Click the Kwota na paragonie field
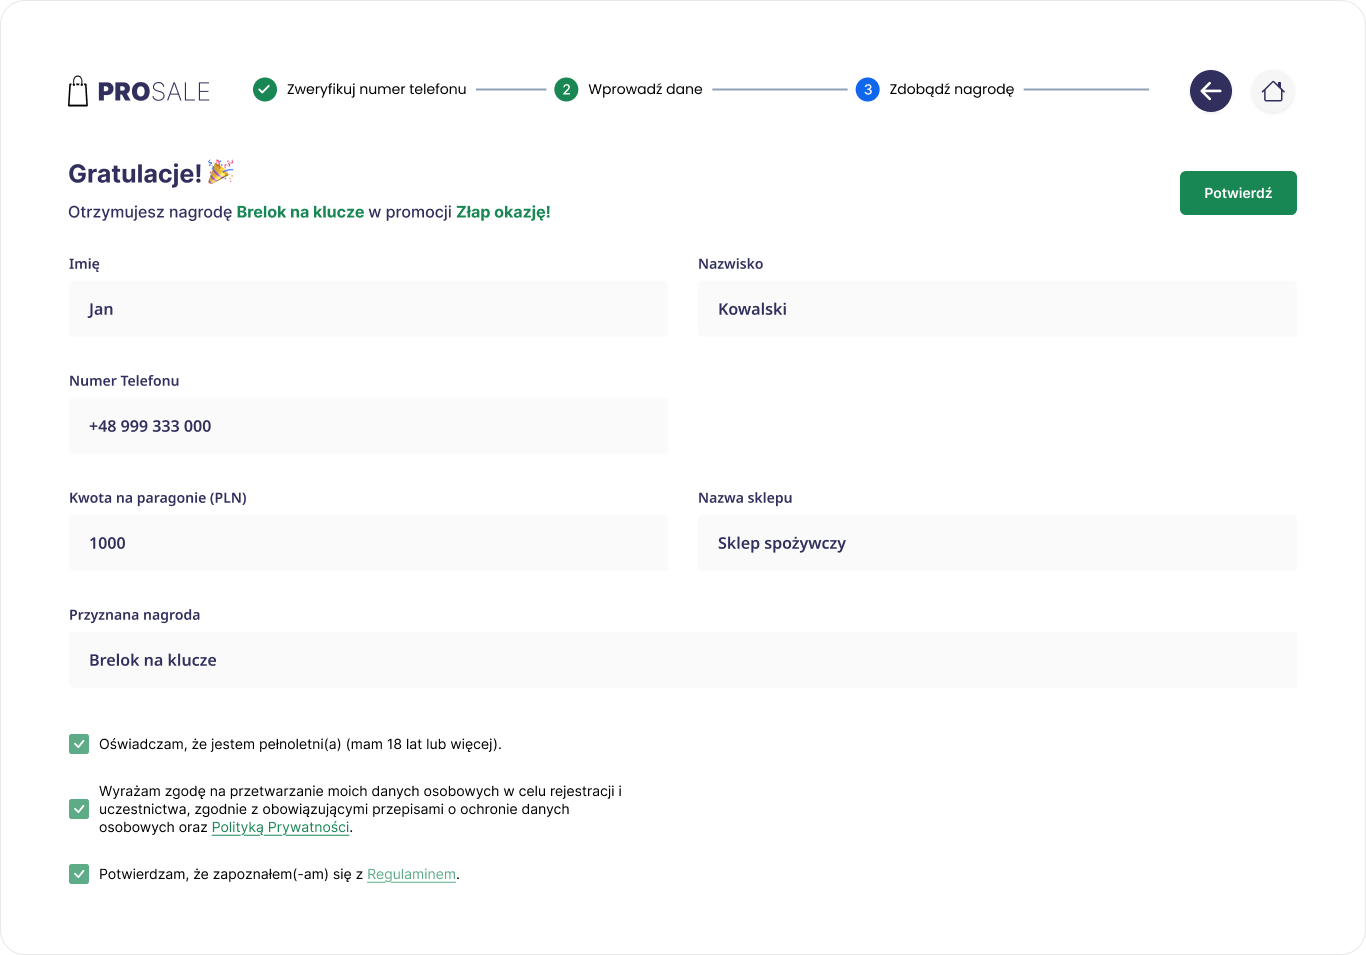The width and height of the screenshot is (1366, 955). (368, 543)
